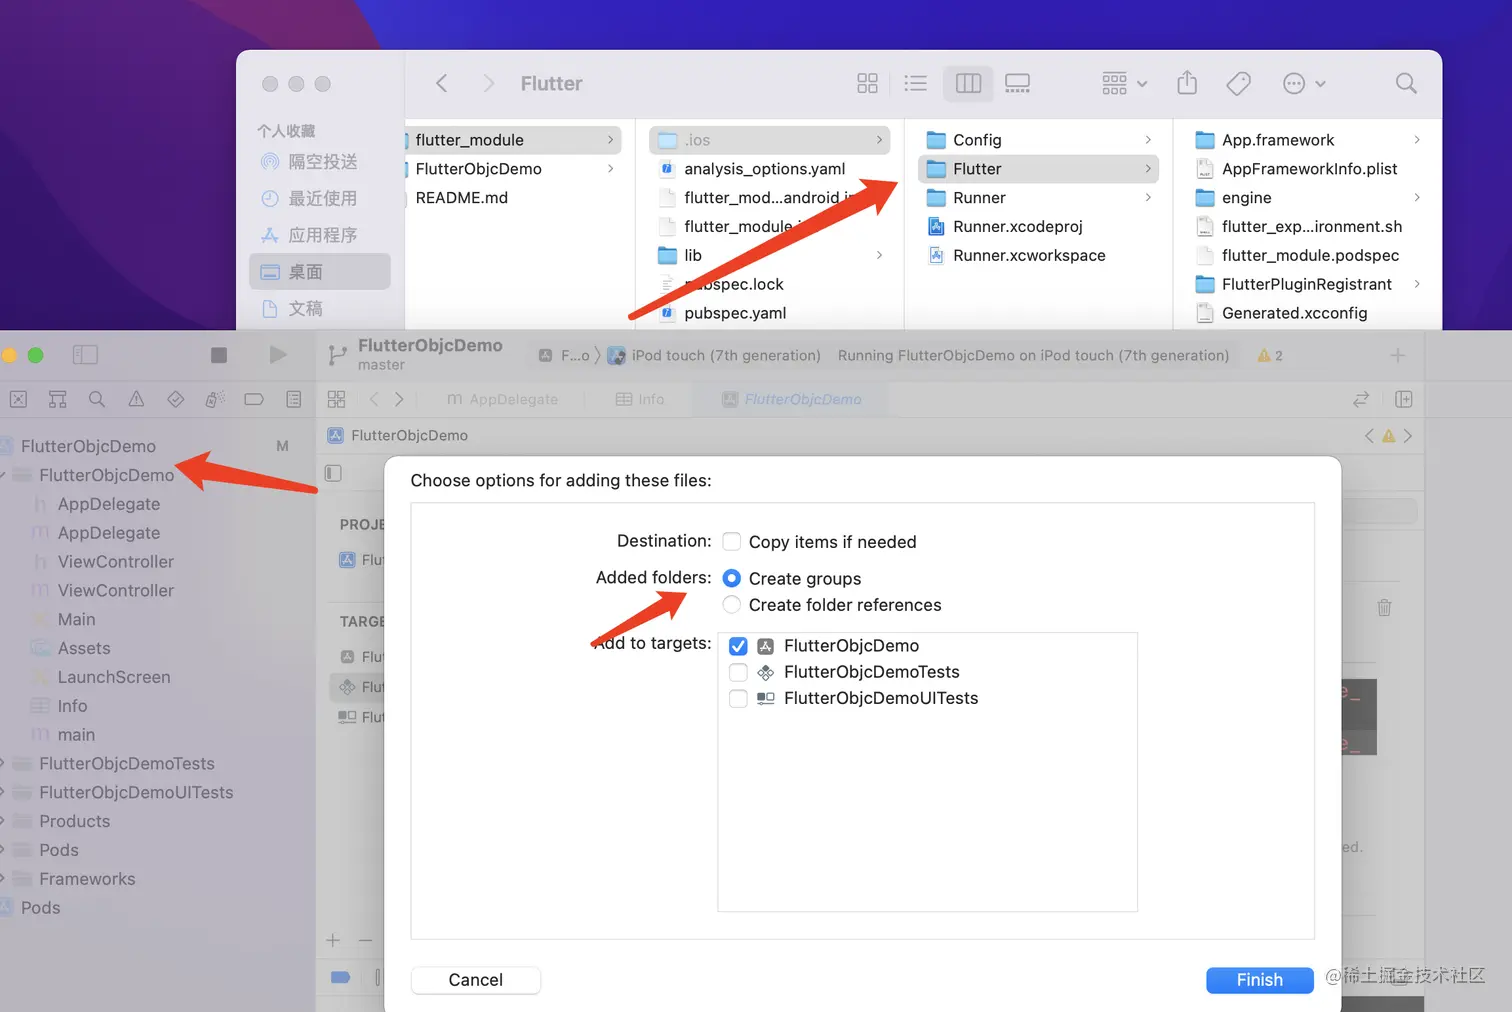Check FlutterObjcDemoUITests target checkbox
The image size is (1512, 1012).
pyautogui.click(x=738, y=698)
